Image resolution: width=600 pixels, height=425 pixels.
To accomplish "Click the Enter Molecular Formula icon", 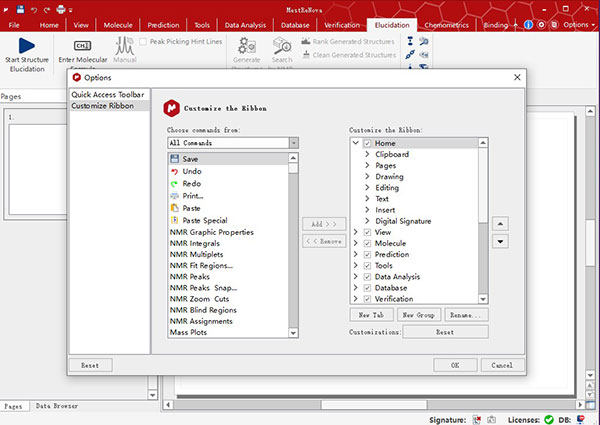I will tap(82, 46).
